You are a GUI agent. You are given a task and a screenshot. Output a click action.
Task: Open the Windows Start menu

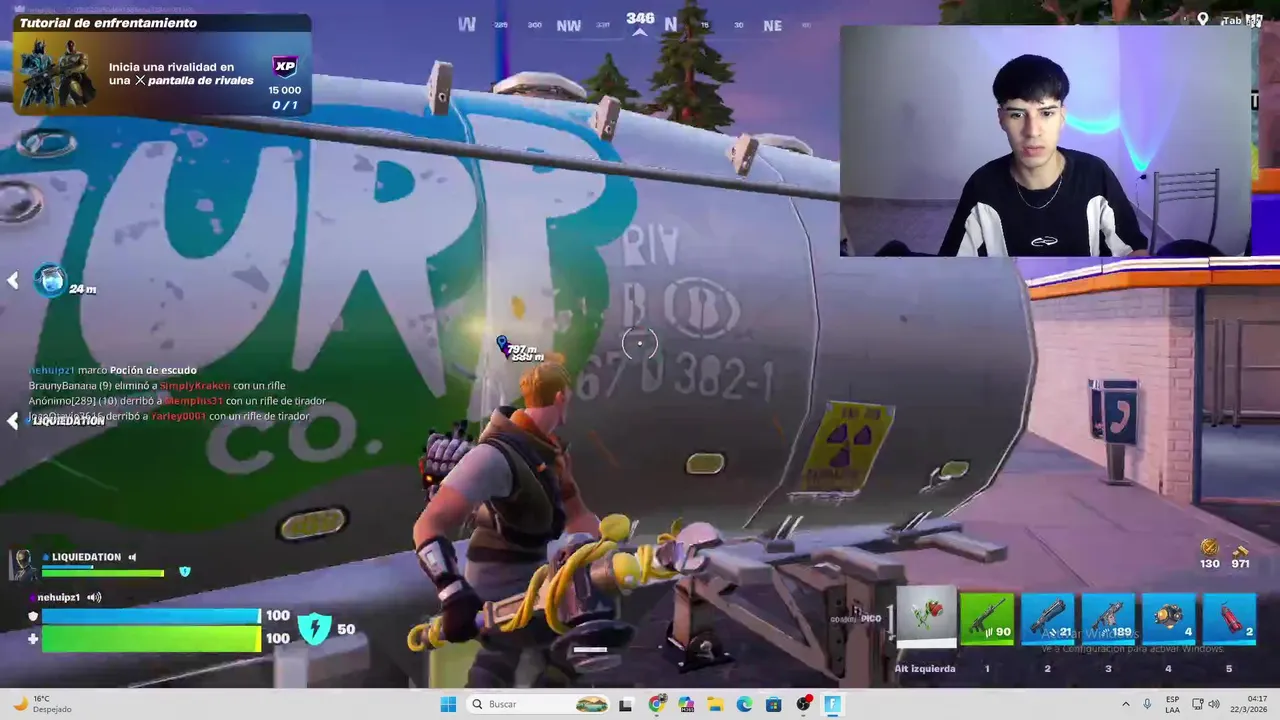[x=448, y=704]
